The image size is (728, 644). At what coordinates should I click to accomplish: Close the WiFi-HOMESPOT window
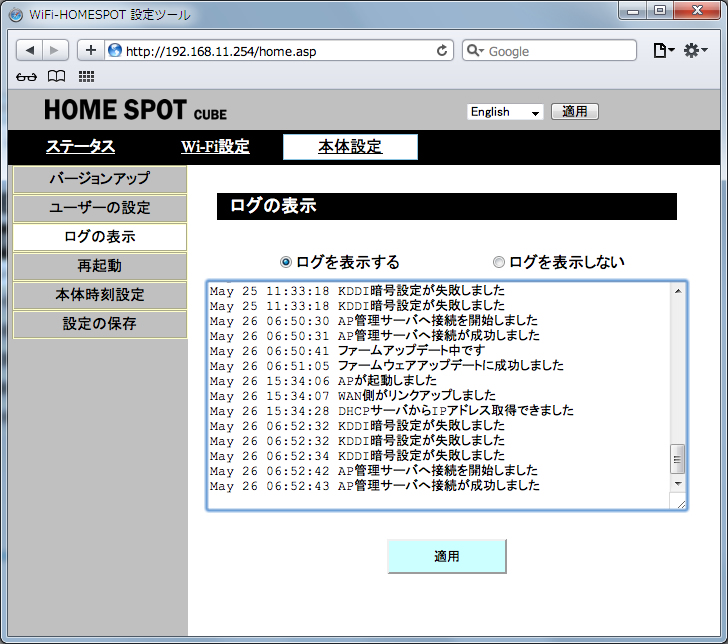[x=697, y=11]
